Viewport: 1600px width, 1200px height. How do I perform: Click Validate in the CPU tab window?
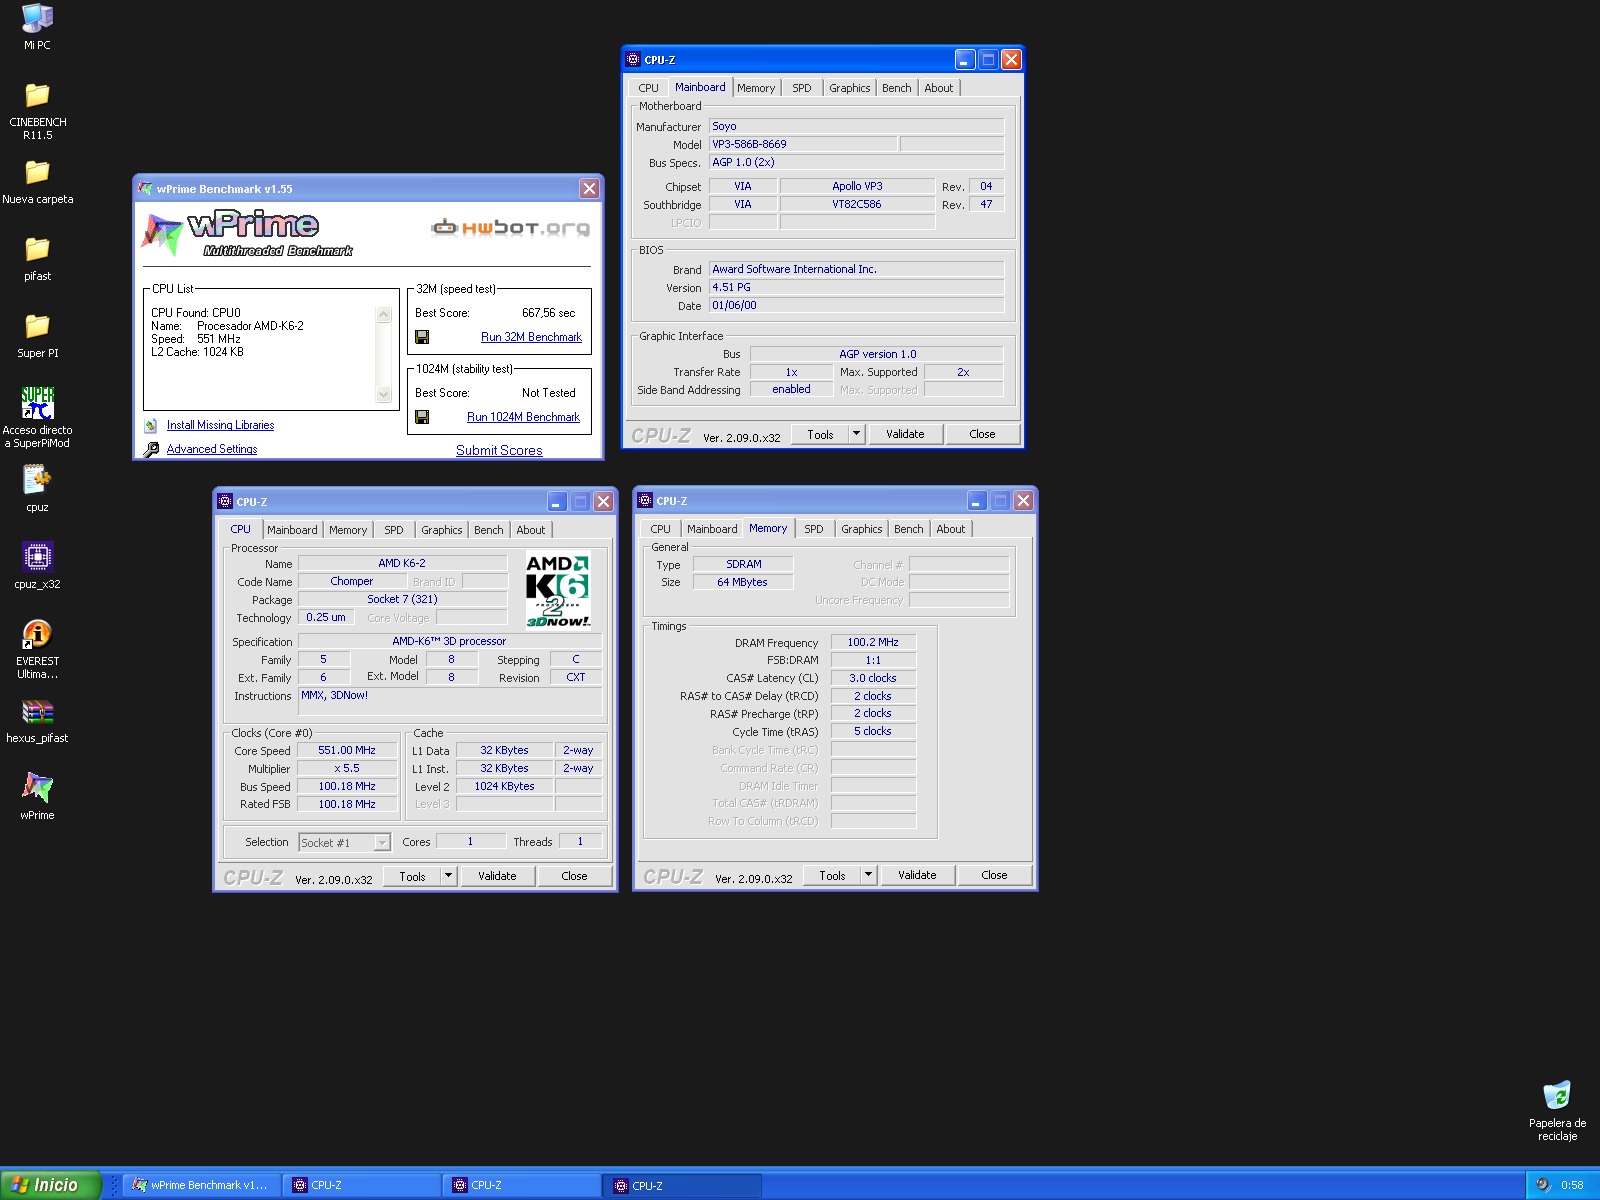point(497,876)
